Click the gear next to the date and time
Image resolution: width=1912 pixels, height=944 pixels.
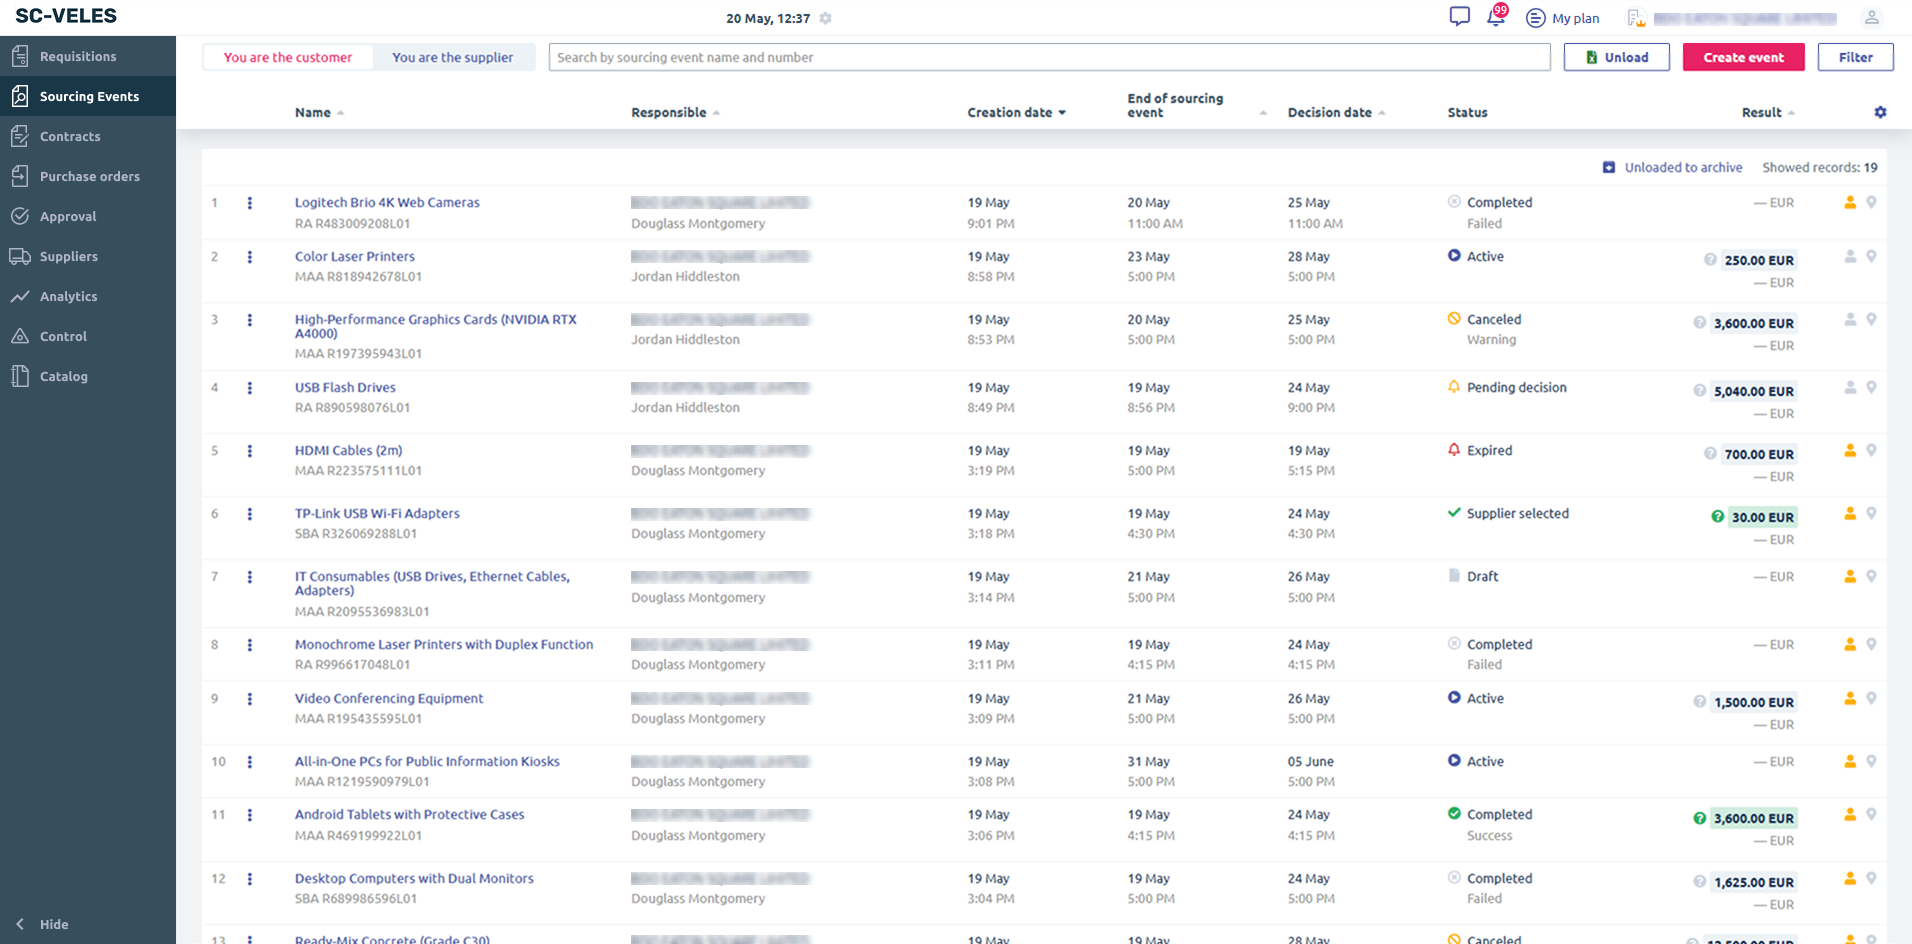click(825, 18)
